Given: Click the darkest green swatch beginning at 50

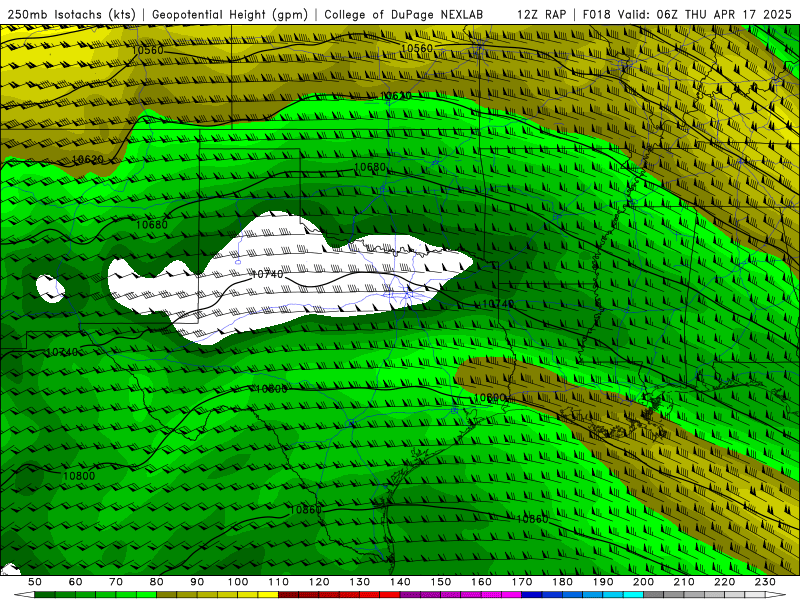Looking at the screenshot, I should click(x=44, y=594).
